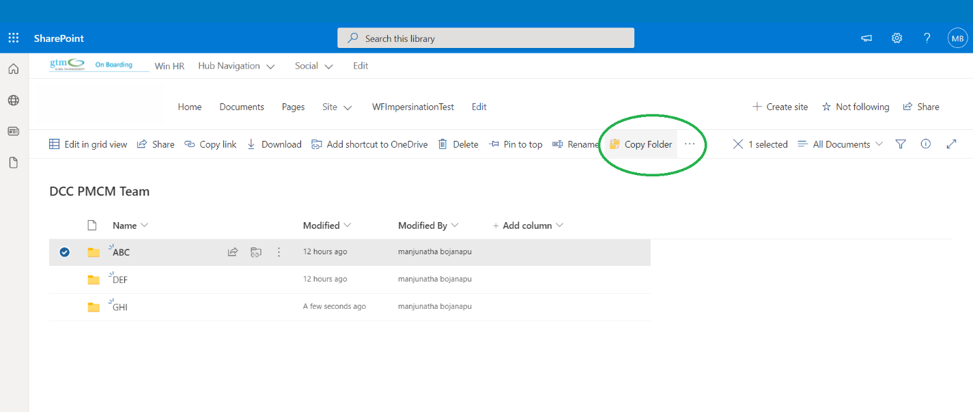Screen dimensions: 973x412
Task: Clear the 1 selected items
Action: (x=738, y=144)
